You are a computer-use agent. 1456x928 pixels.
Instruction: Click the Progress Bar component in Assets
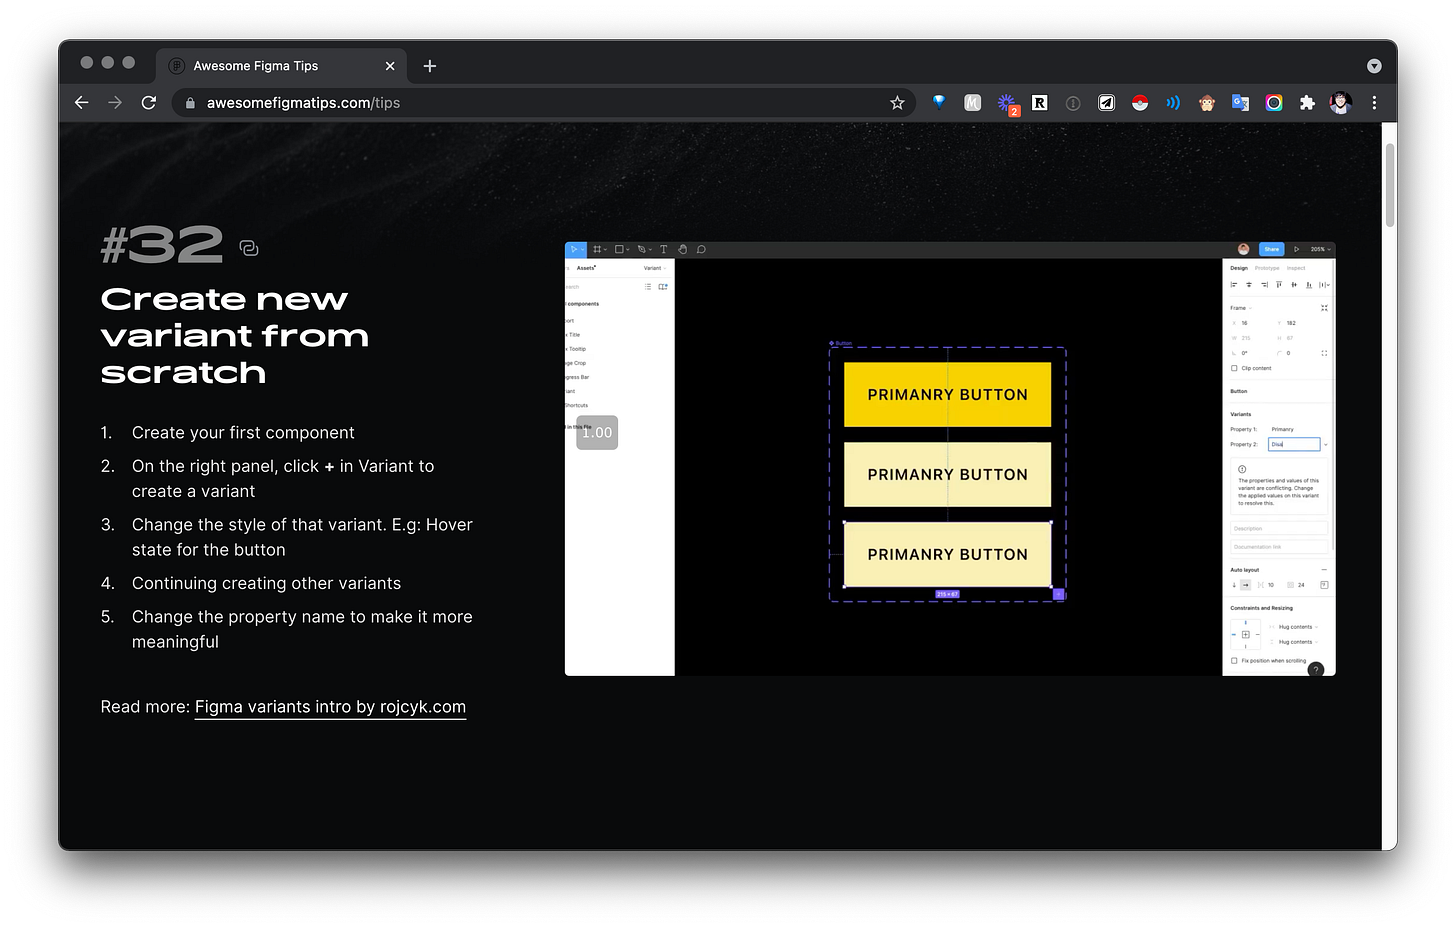tap(578, 377)
